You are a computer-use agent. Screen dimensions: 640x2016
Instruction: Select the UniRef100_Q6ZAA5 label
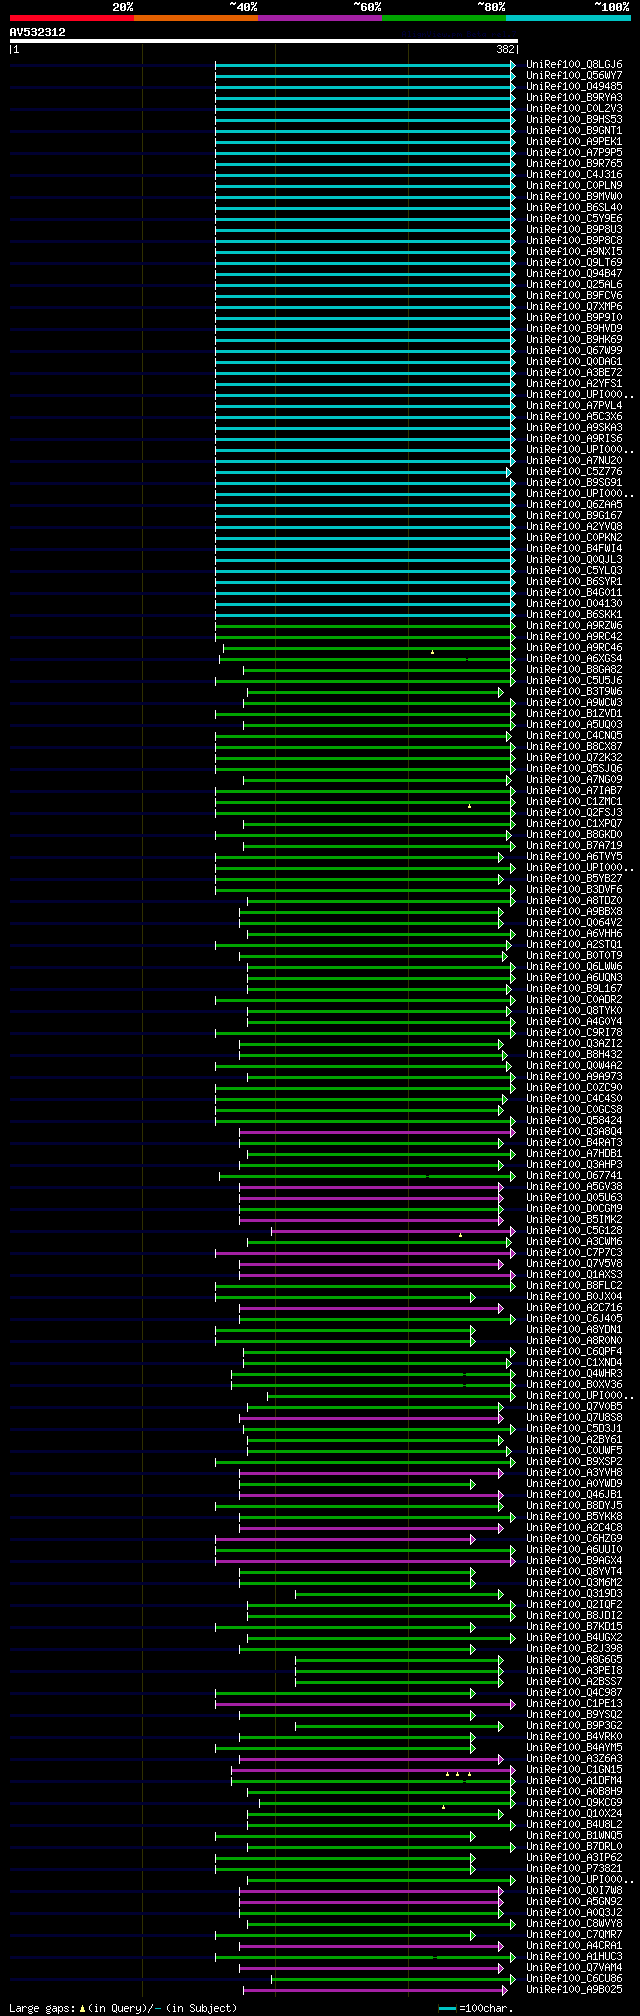(x=574, y=504)
